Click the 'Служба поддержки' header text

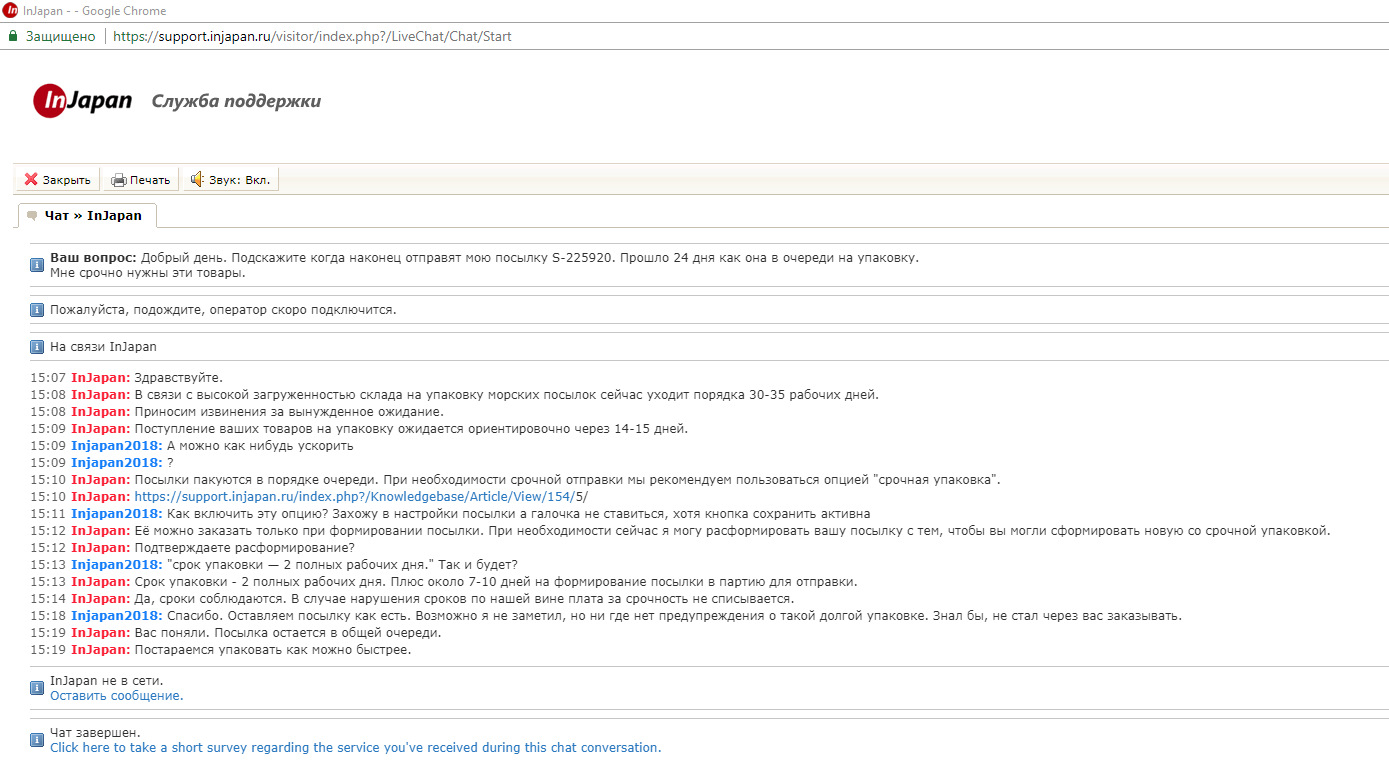[236, 101]
